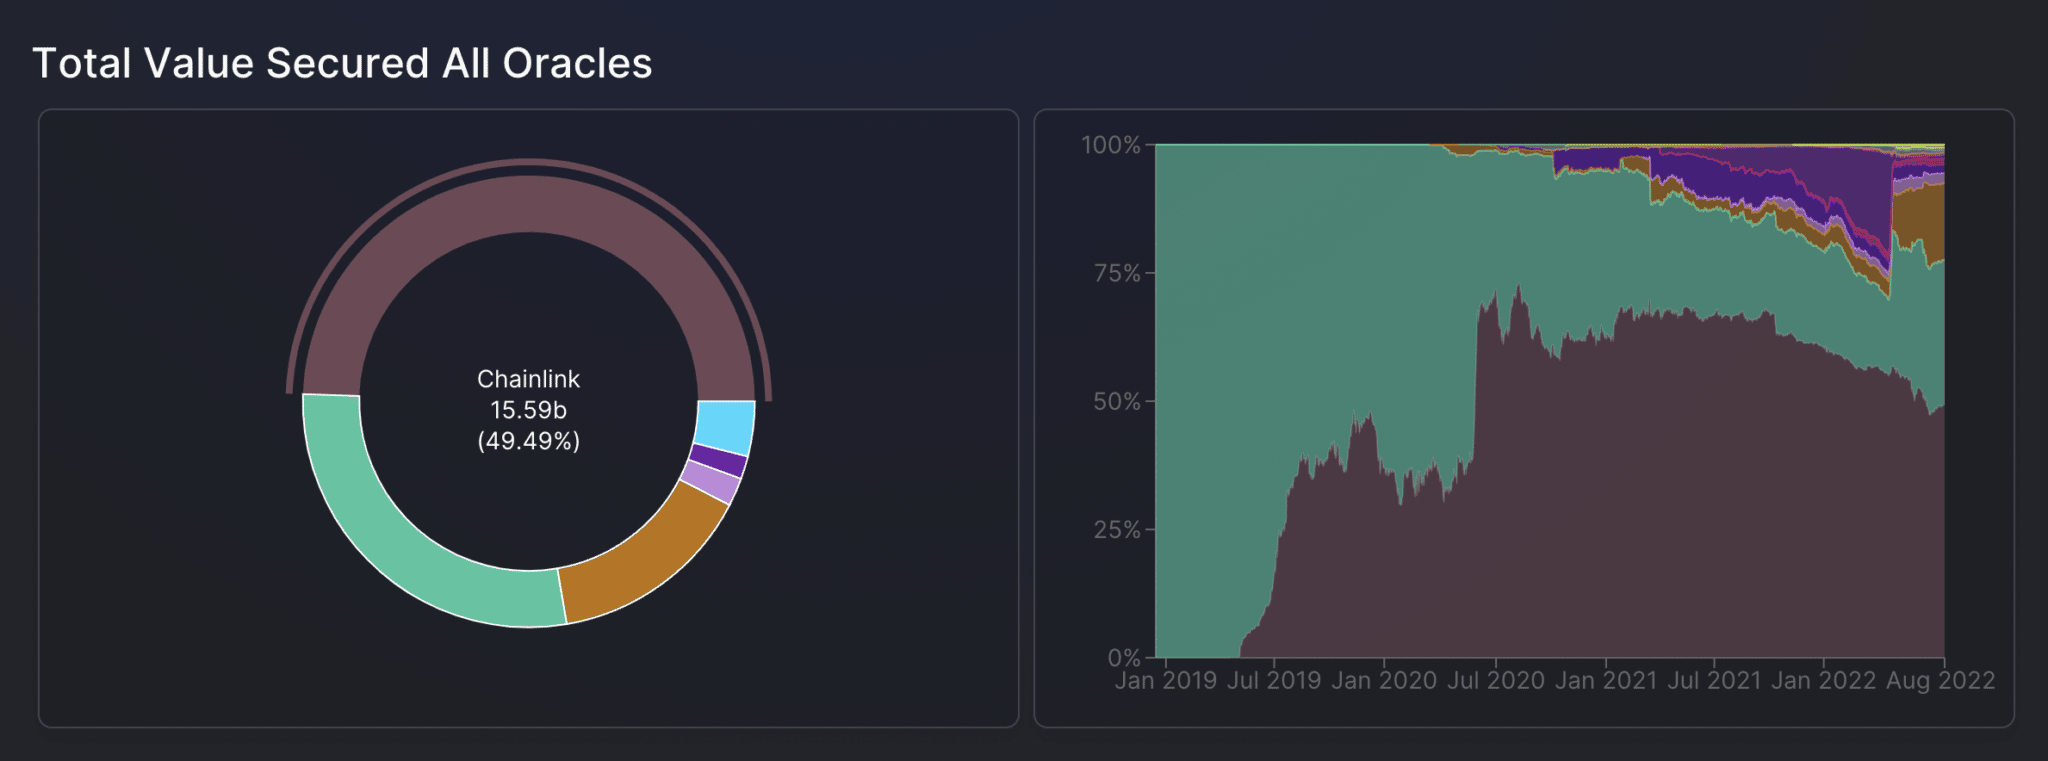The height and width of the screenshot is (761, 2048).
Task: Click the Jan 2022 x-axis label
Action: pyautogui.click(x=1823, y=681)
